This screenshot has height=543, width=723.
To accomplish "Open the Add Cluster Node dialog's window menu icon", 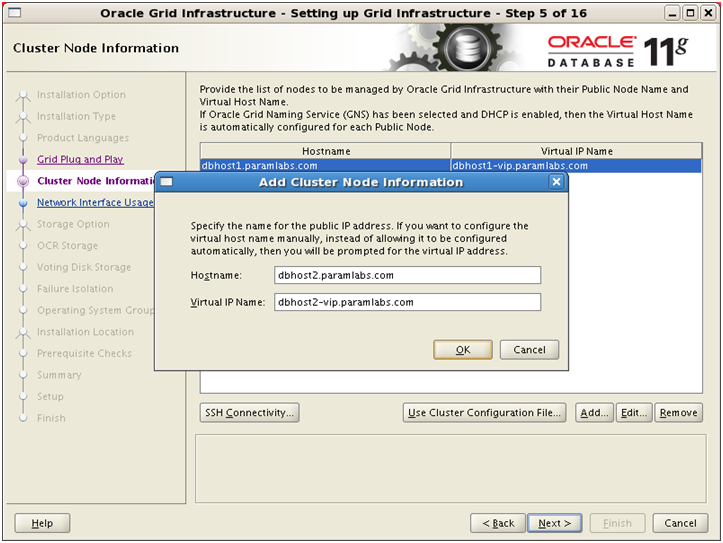I will 166,182.
